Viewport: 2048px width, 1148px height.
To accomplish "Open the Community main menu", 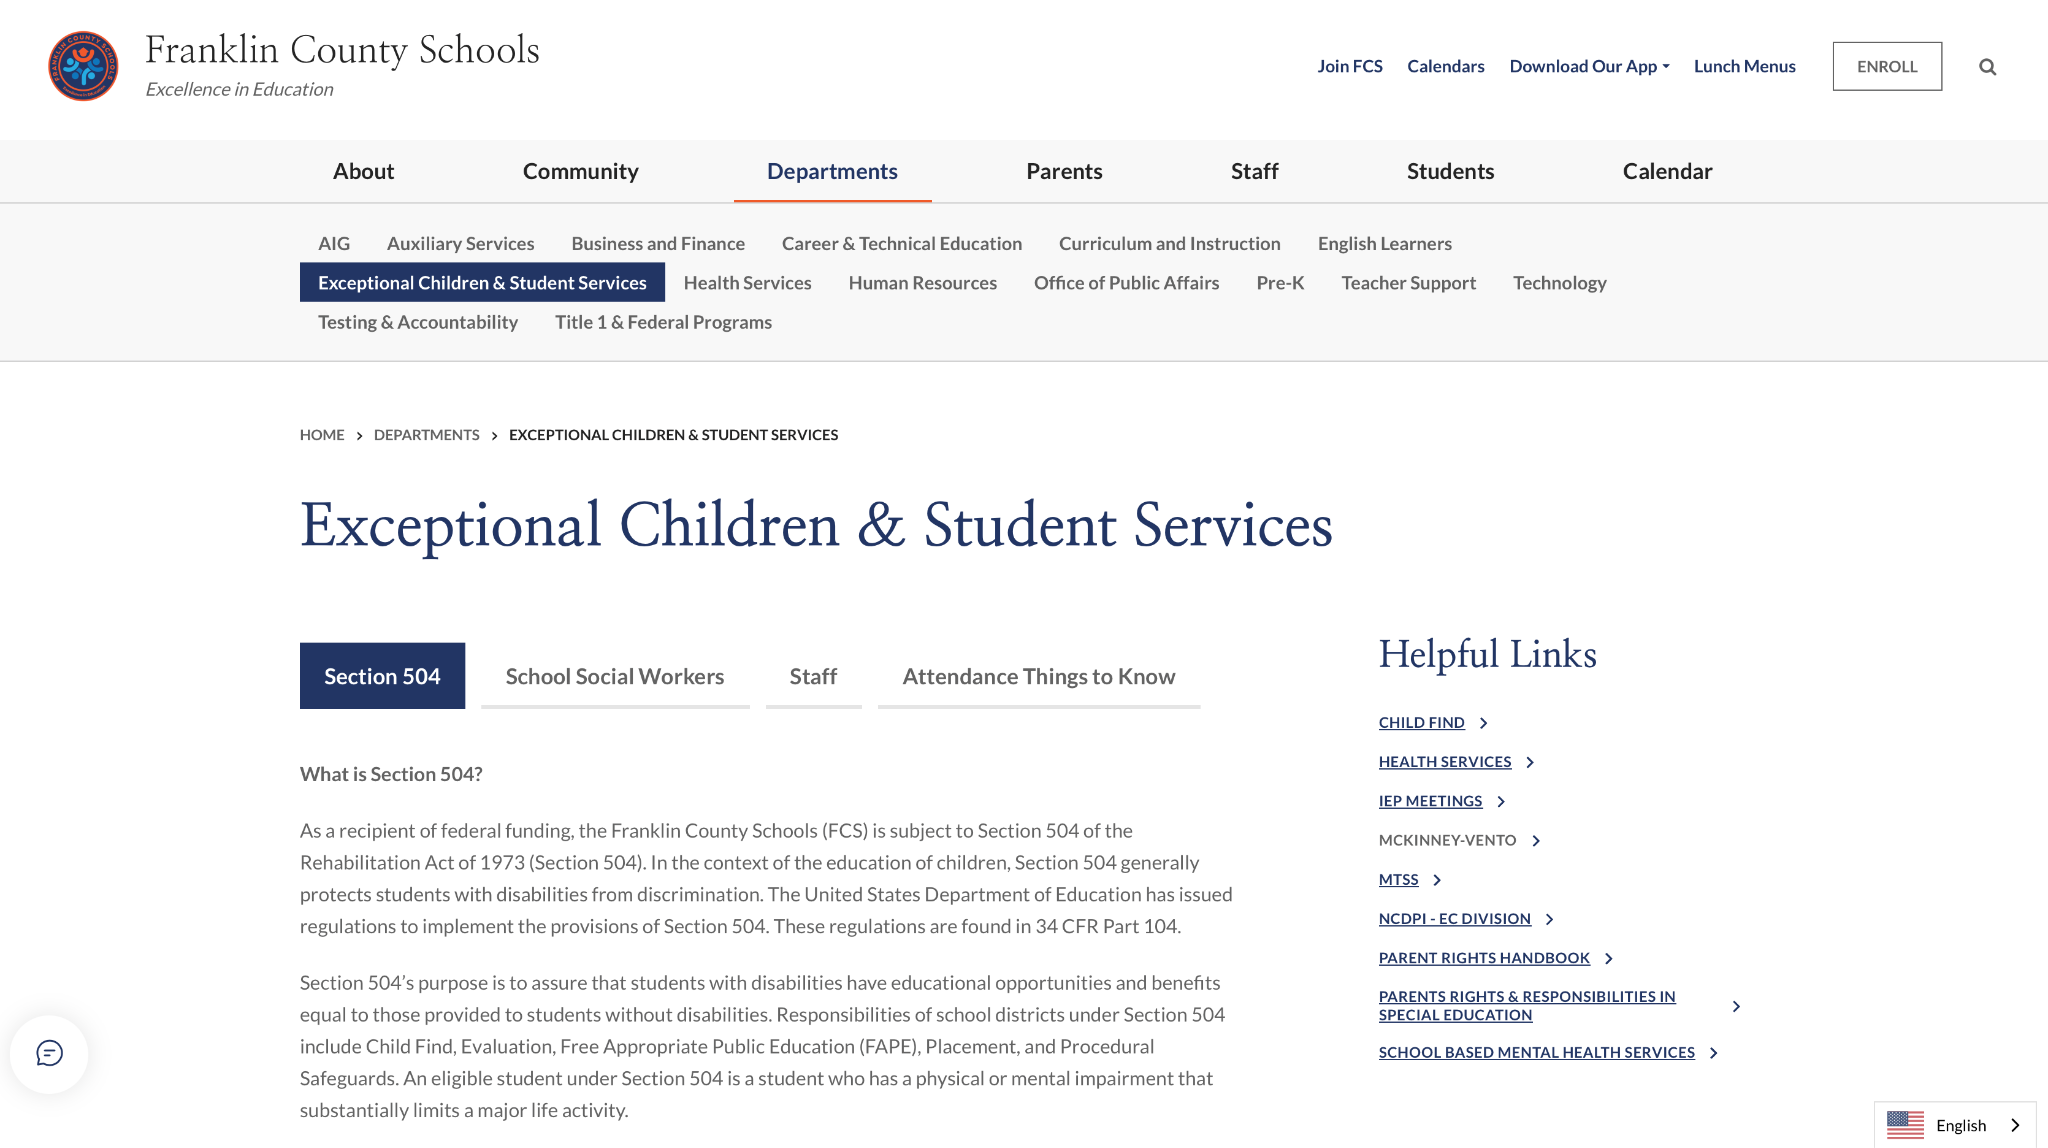I will point(580,171).
